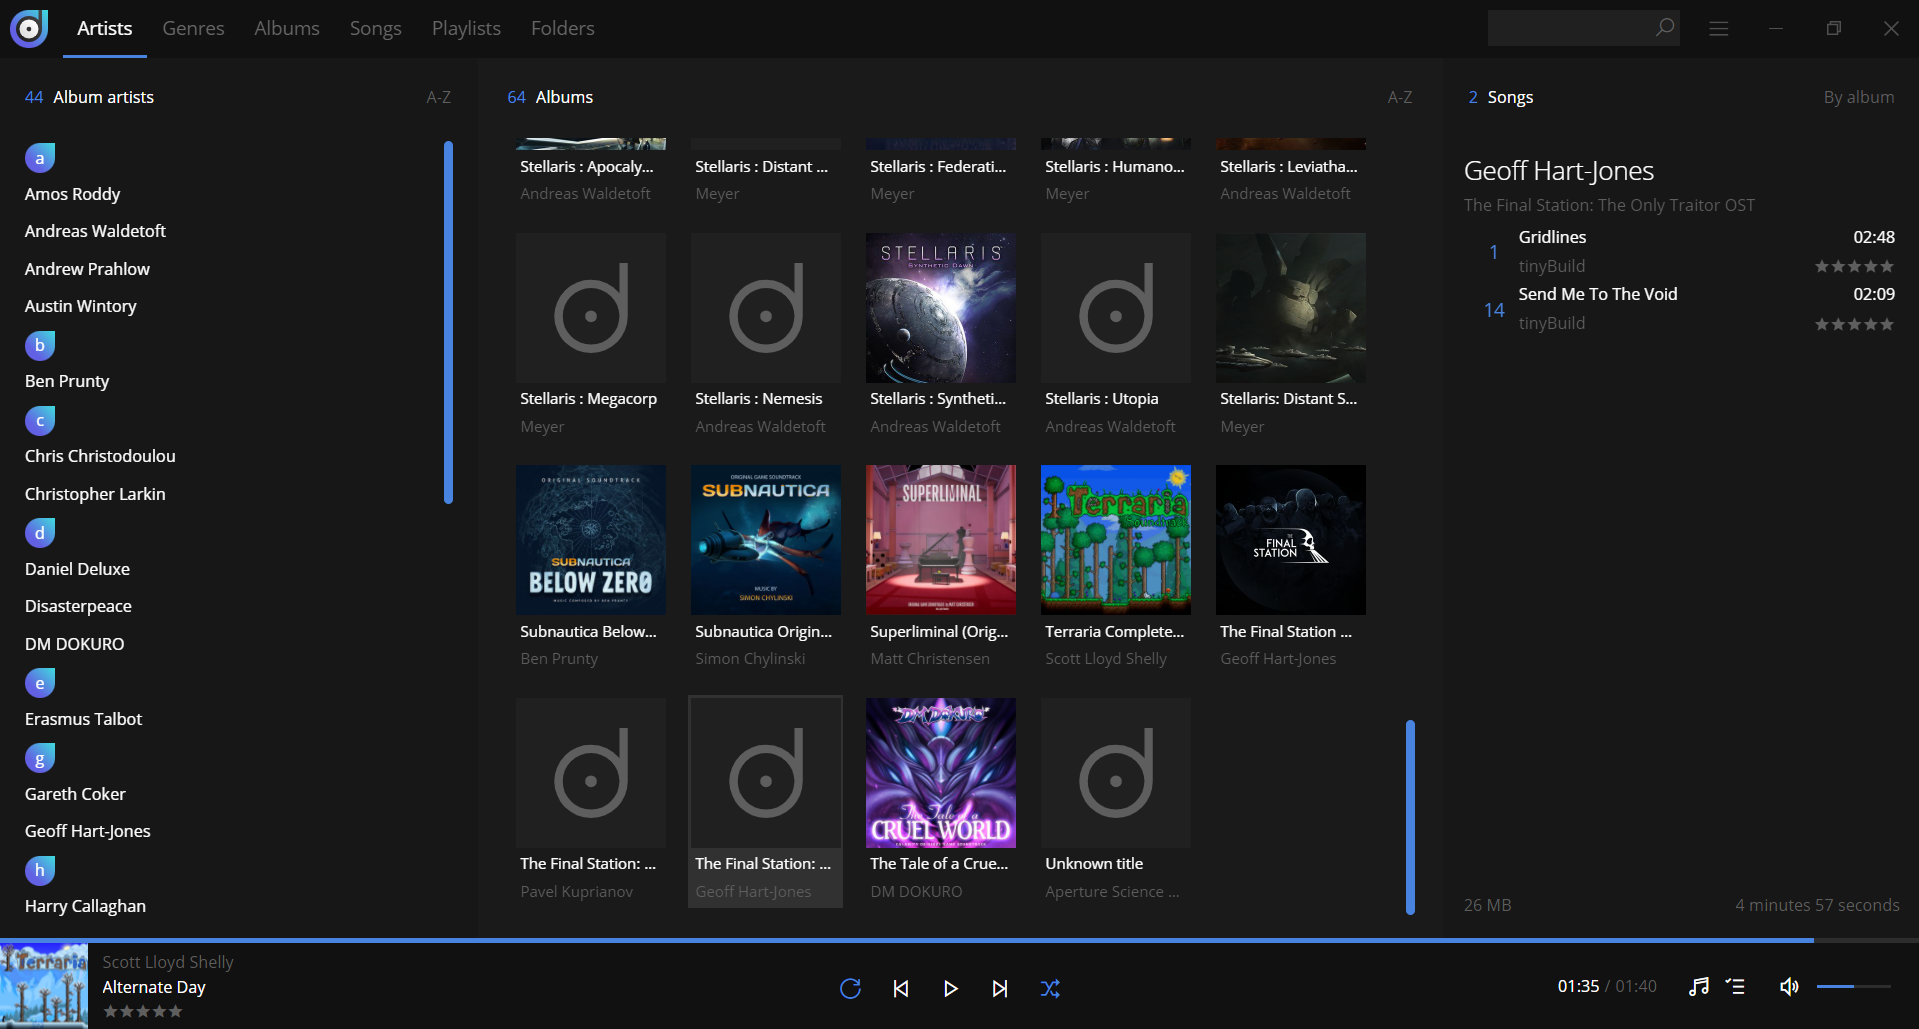Click the Dopamine logo icon

click(x=28, y=27)
